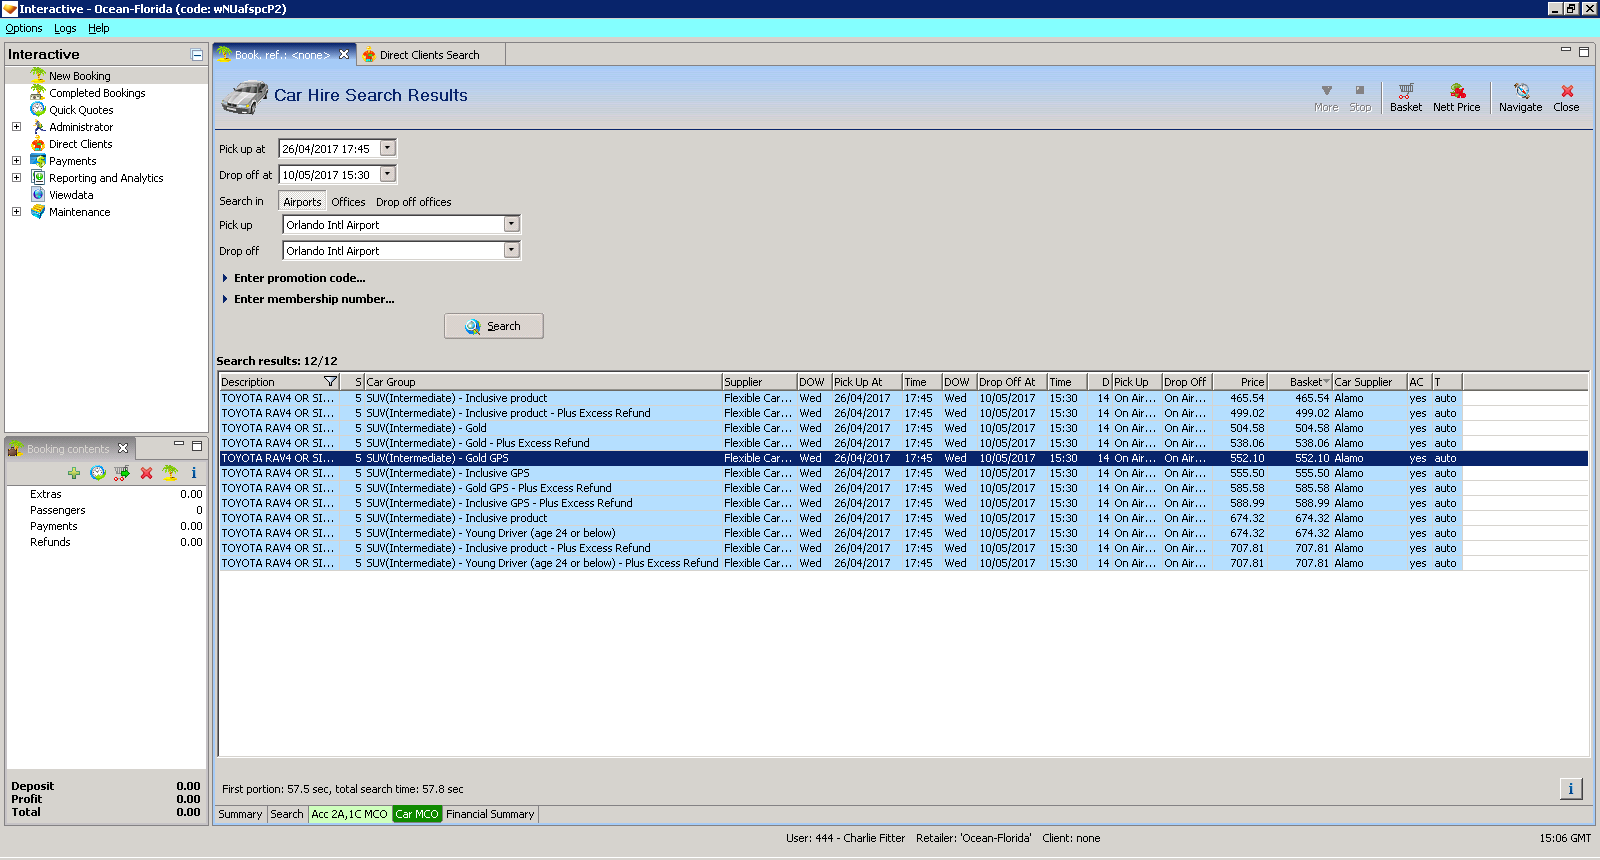Open the Acc 2A,1C MCO tab
Image resolution: width=1600 pixels, height=860 pixels.
coord(349,814)
